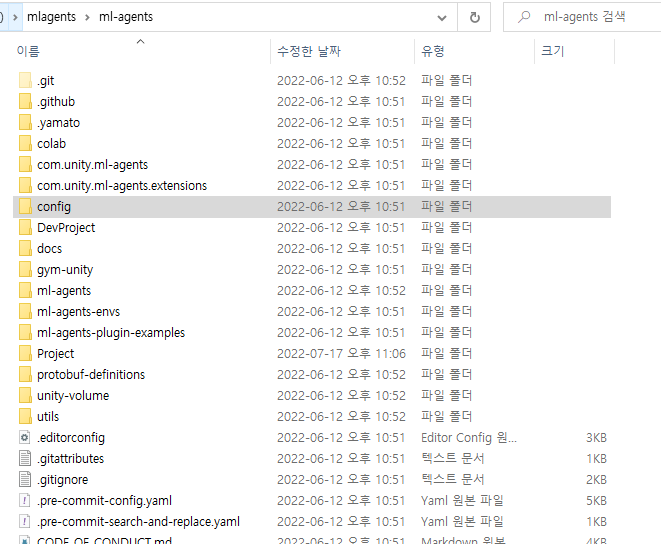Click the Editor Config 원... type cell
This screenshot has height=544, width=661.
pyautogui.click(x=469, y=438)
